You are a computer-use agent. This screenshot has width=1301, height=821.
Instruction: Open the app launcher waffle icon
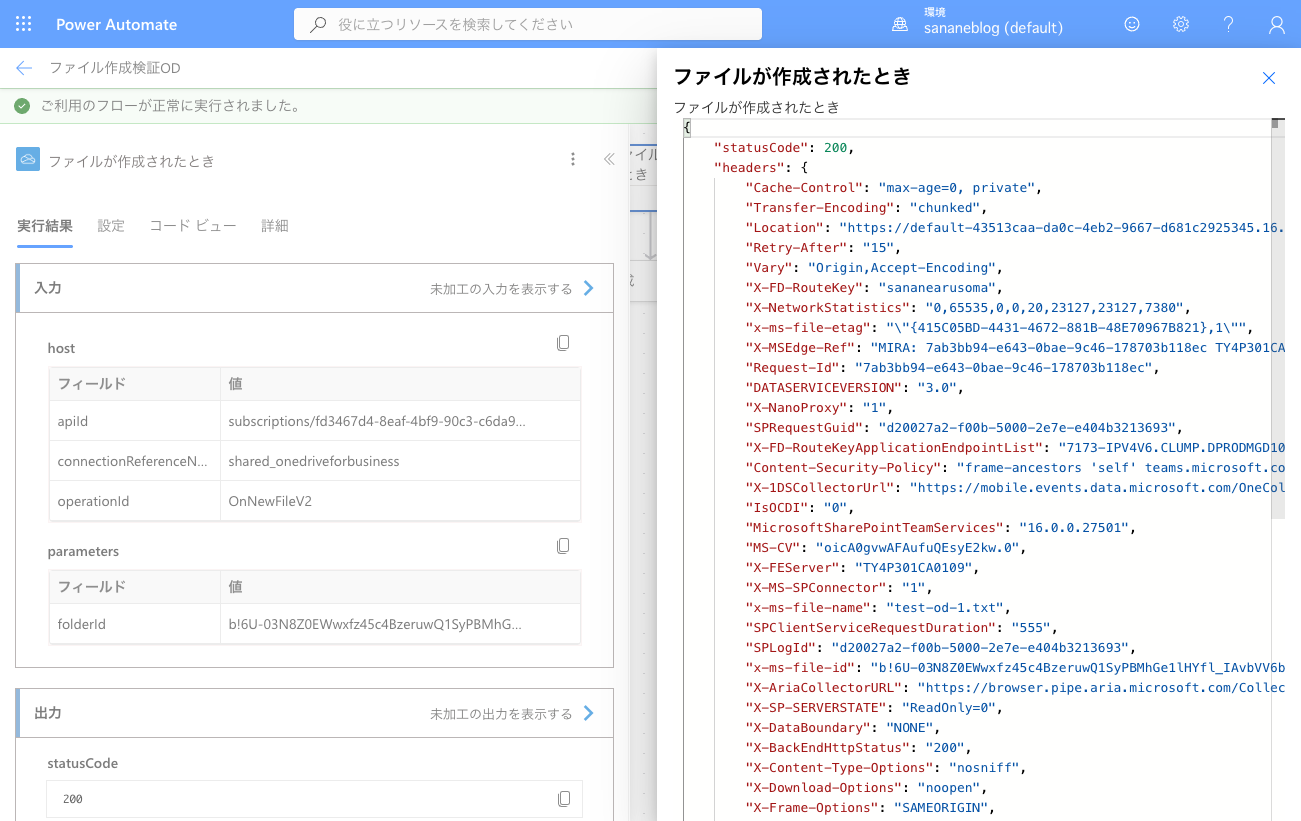[x=24, y=24]
